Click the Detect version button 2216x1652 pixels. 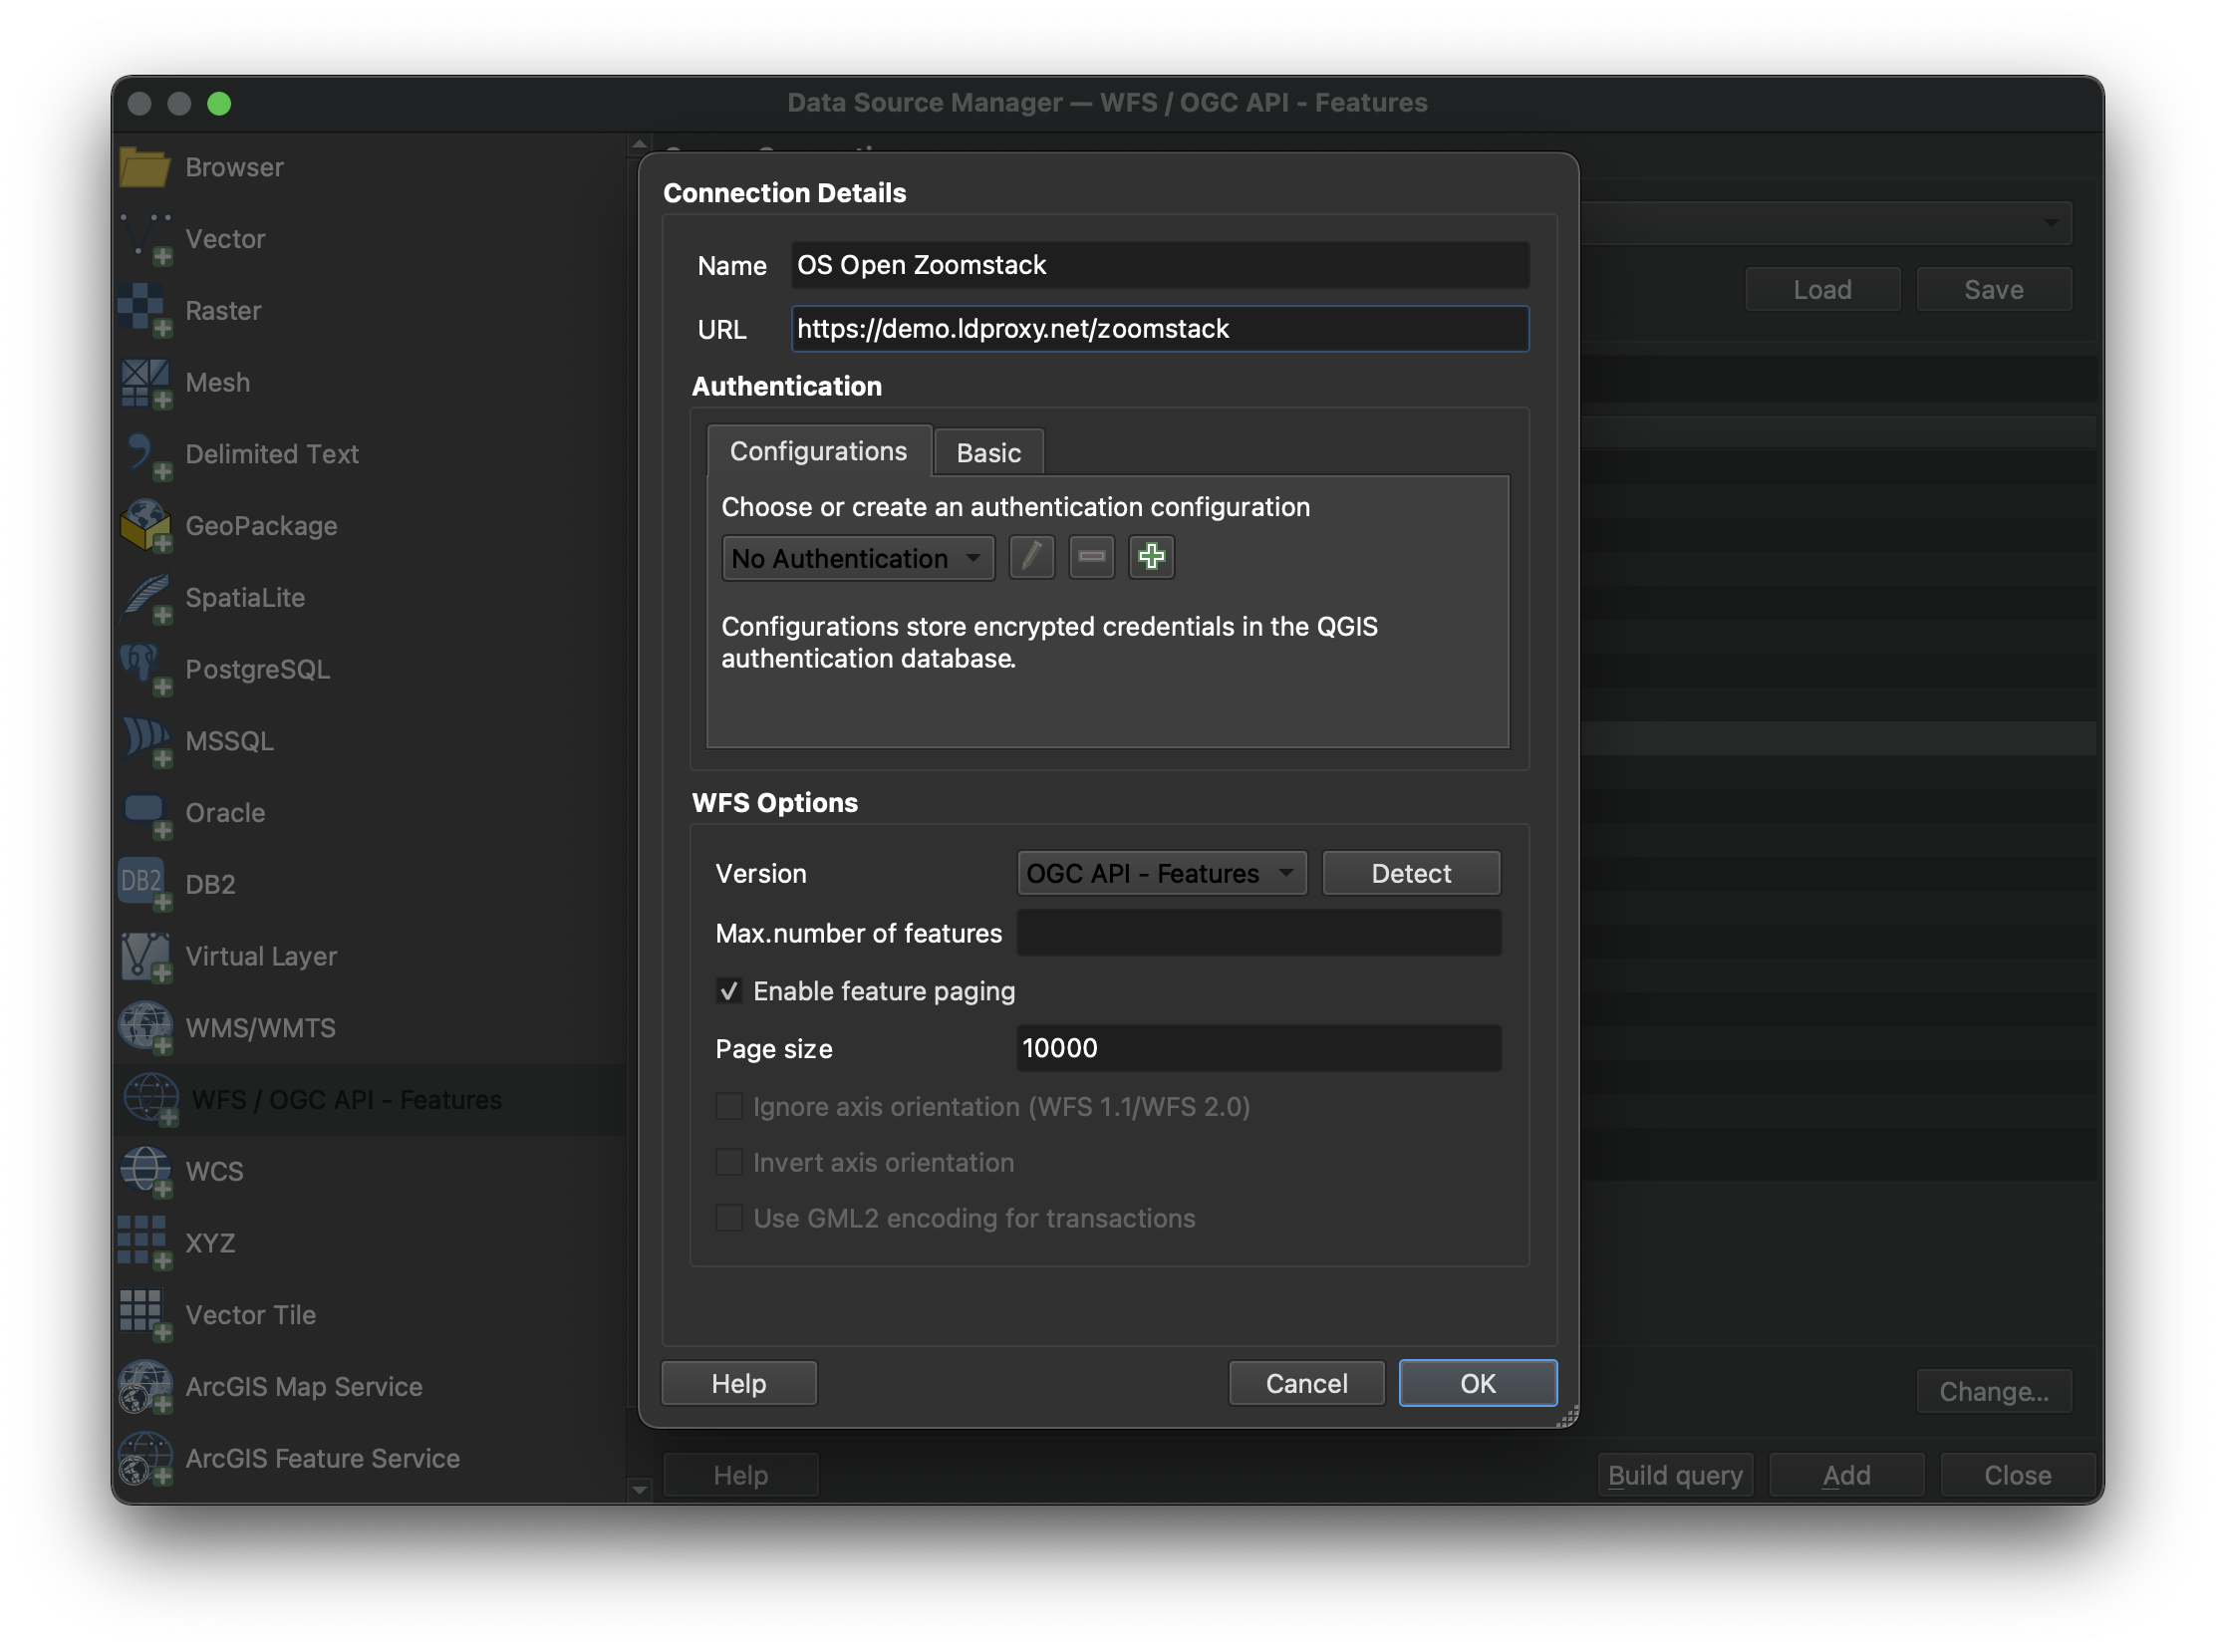[x=1411, y=875]
